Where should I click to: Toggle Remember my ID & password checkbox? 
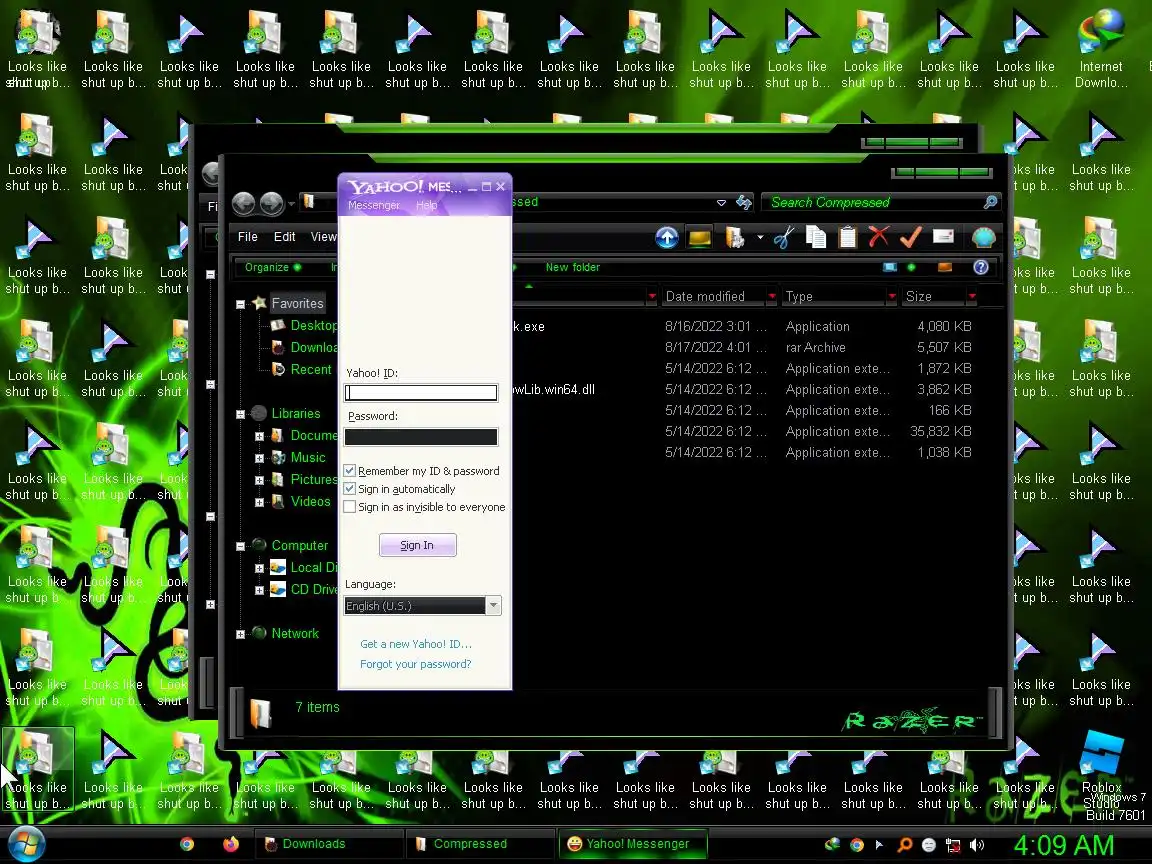(x=350, y=470)
